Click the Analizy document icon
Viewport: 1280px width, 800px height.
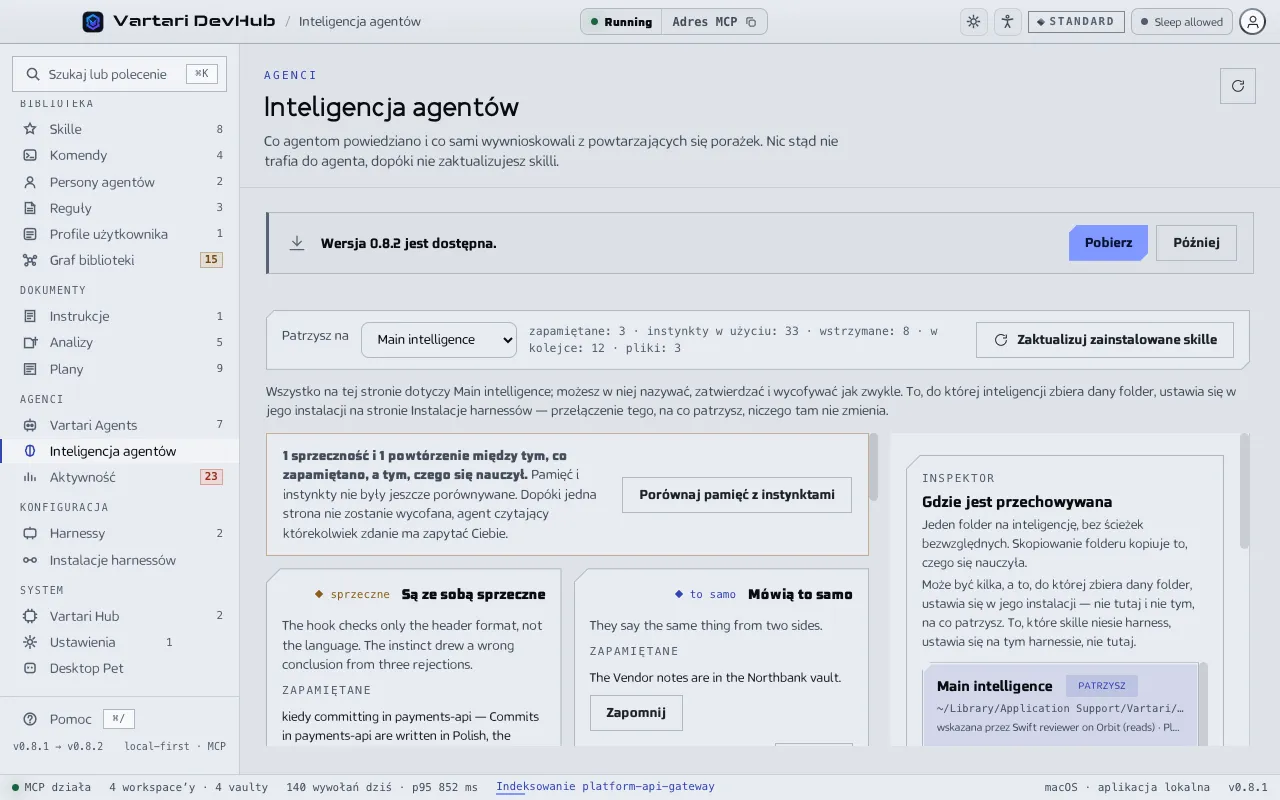pos(30,342)
